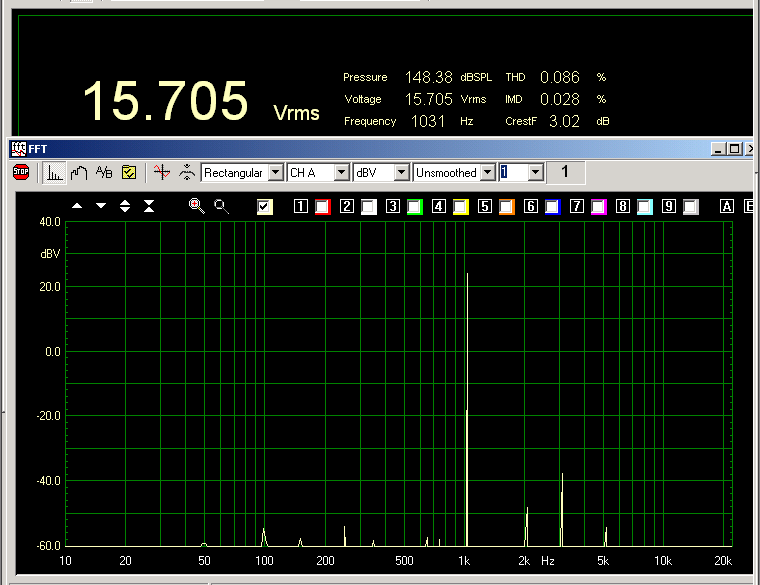Click overlay button A

click(x=726, y=207)
